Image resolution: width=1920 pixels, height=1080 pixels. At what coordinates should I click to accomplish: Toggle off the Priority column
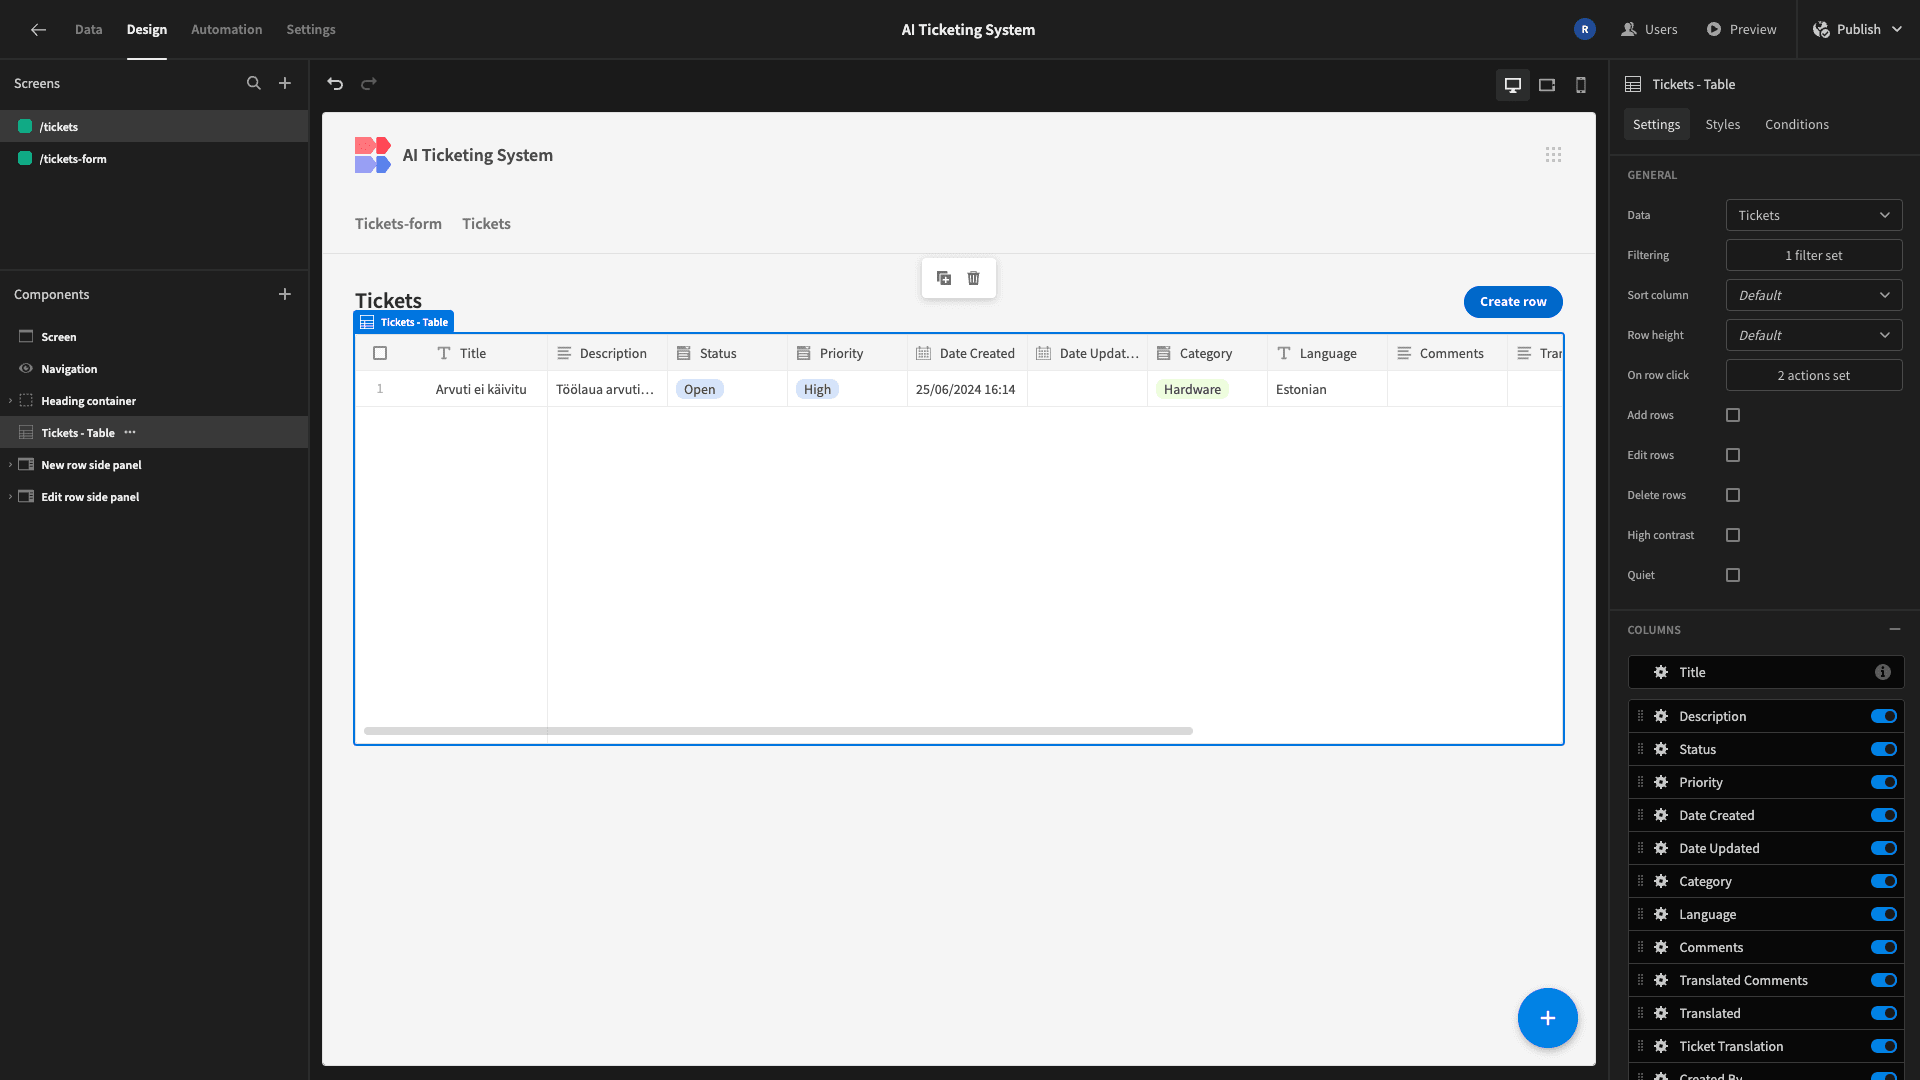(x=1884, y=783)
